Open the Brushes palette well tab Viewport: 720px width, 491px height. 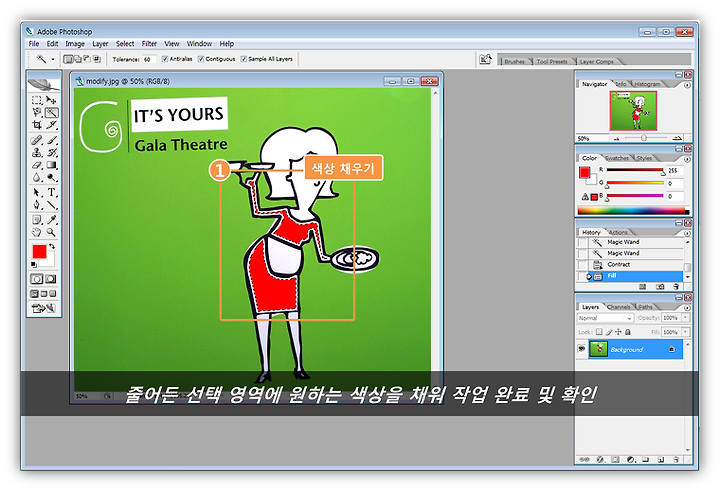point(514,61)
